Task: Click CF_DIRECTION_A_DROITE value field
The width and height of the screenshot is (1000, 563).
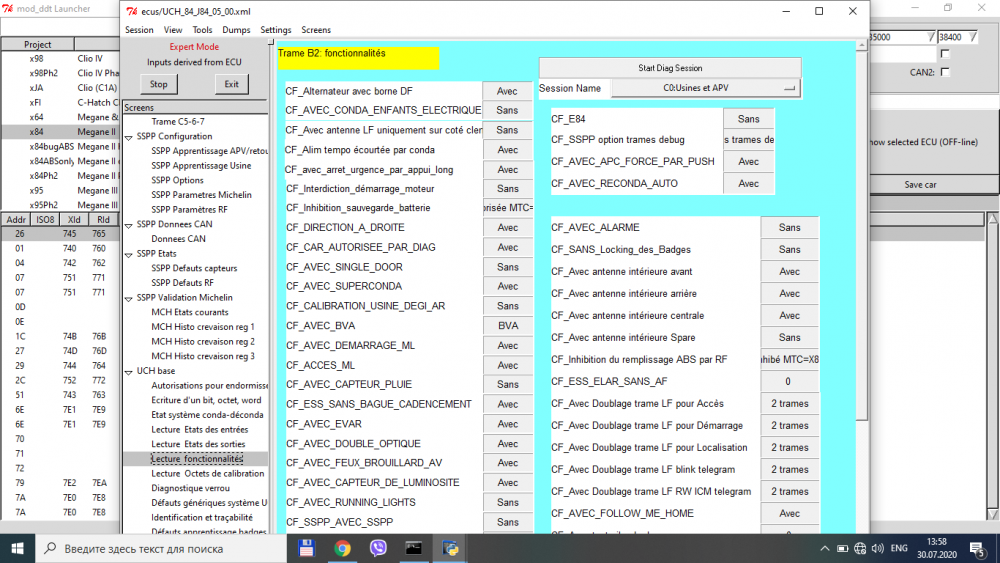Action: coord(508,228)
